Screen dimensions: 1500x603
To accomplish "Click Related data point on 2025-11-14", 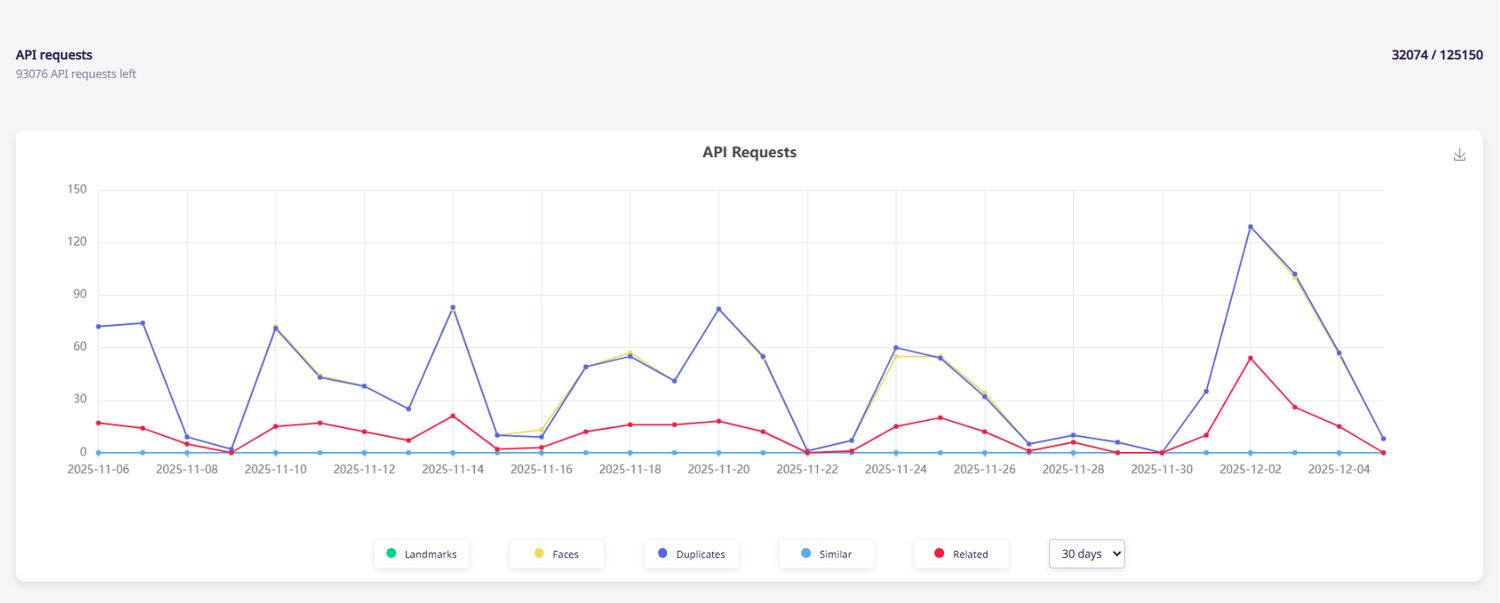I will (453, 416).
